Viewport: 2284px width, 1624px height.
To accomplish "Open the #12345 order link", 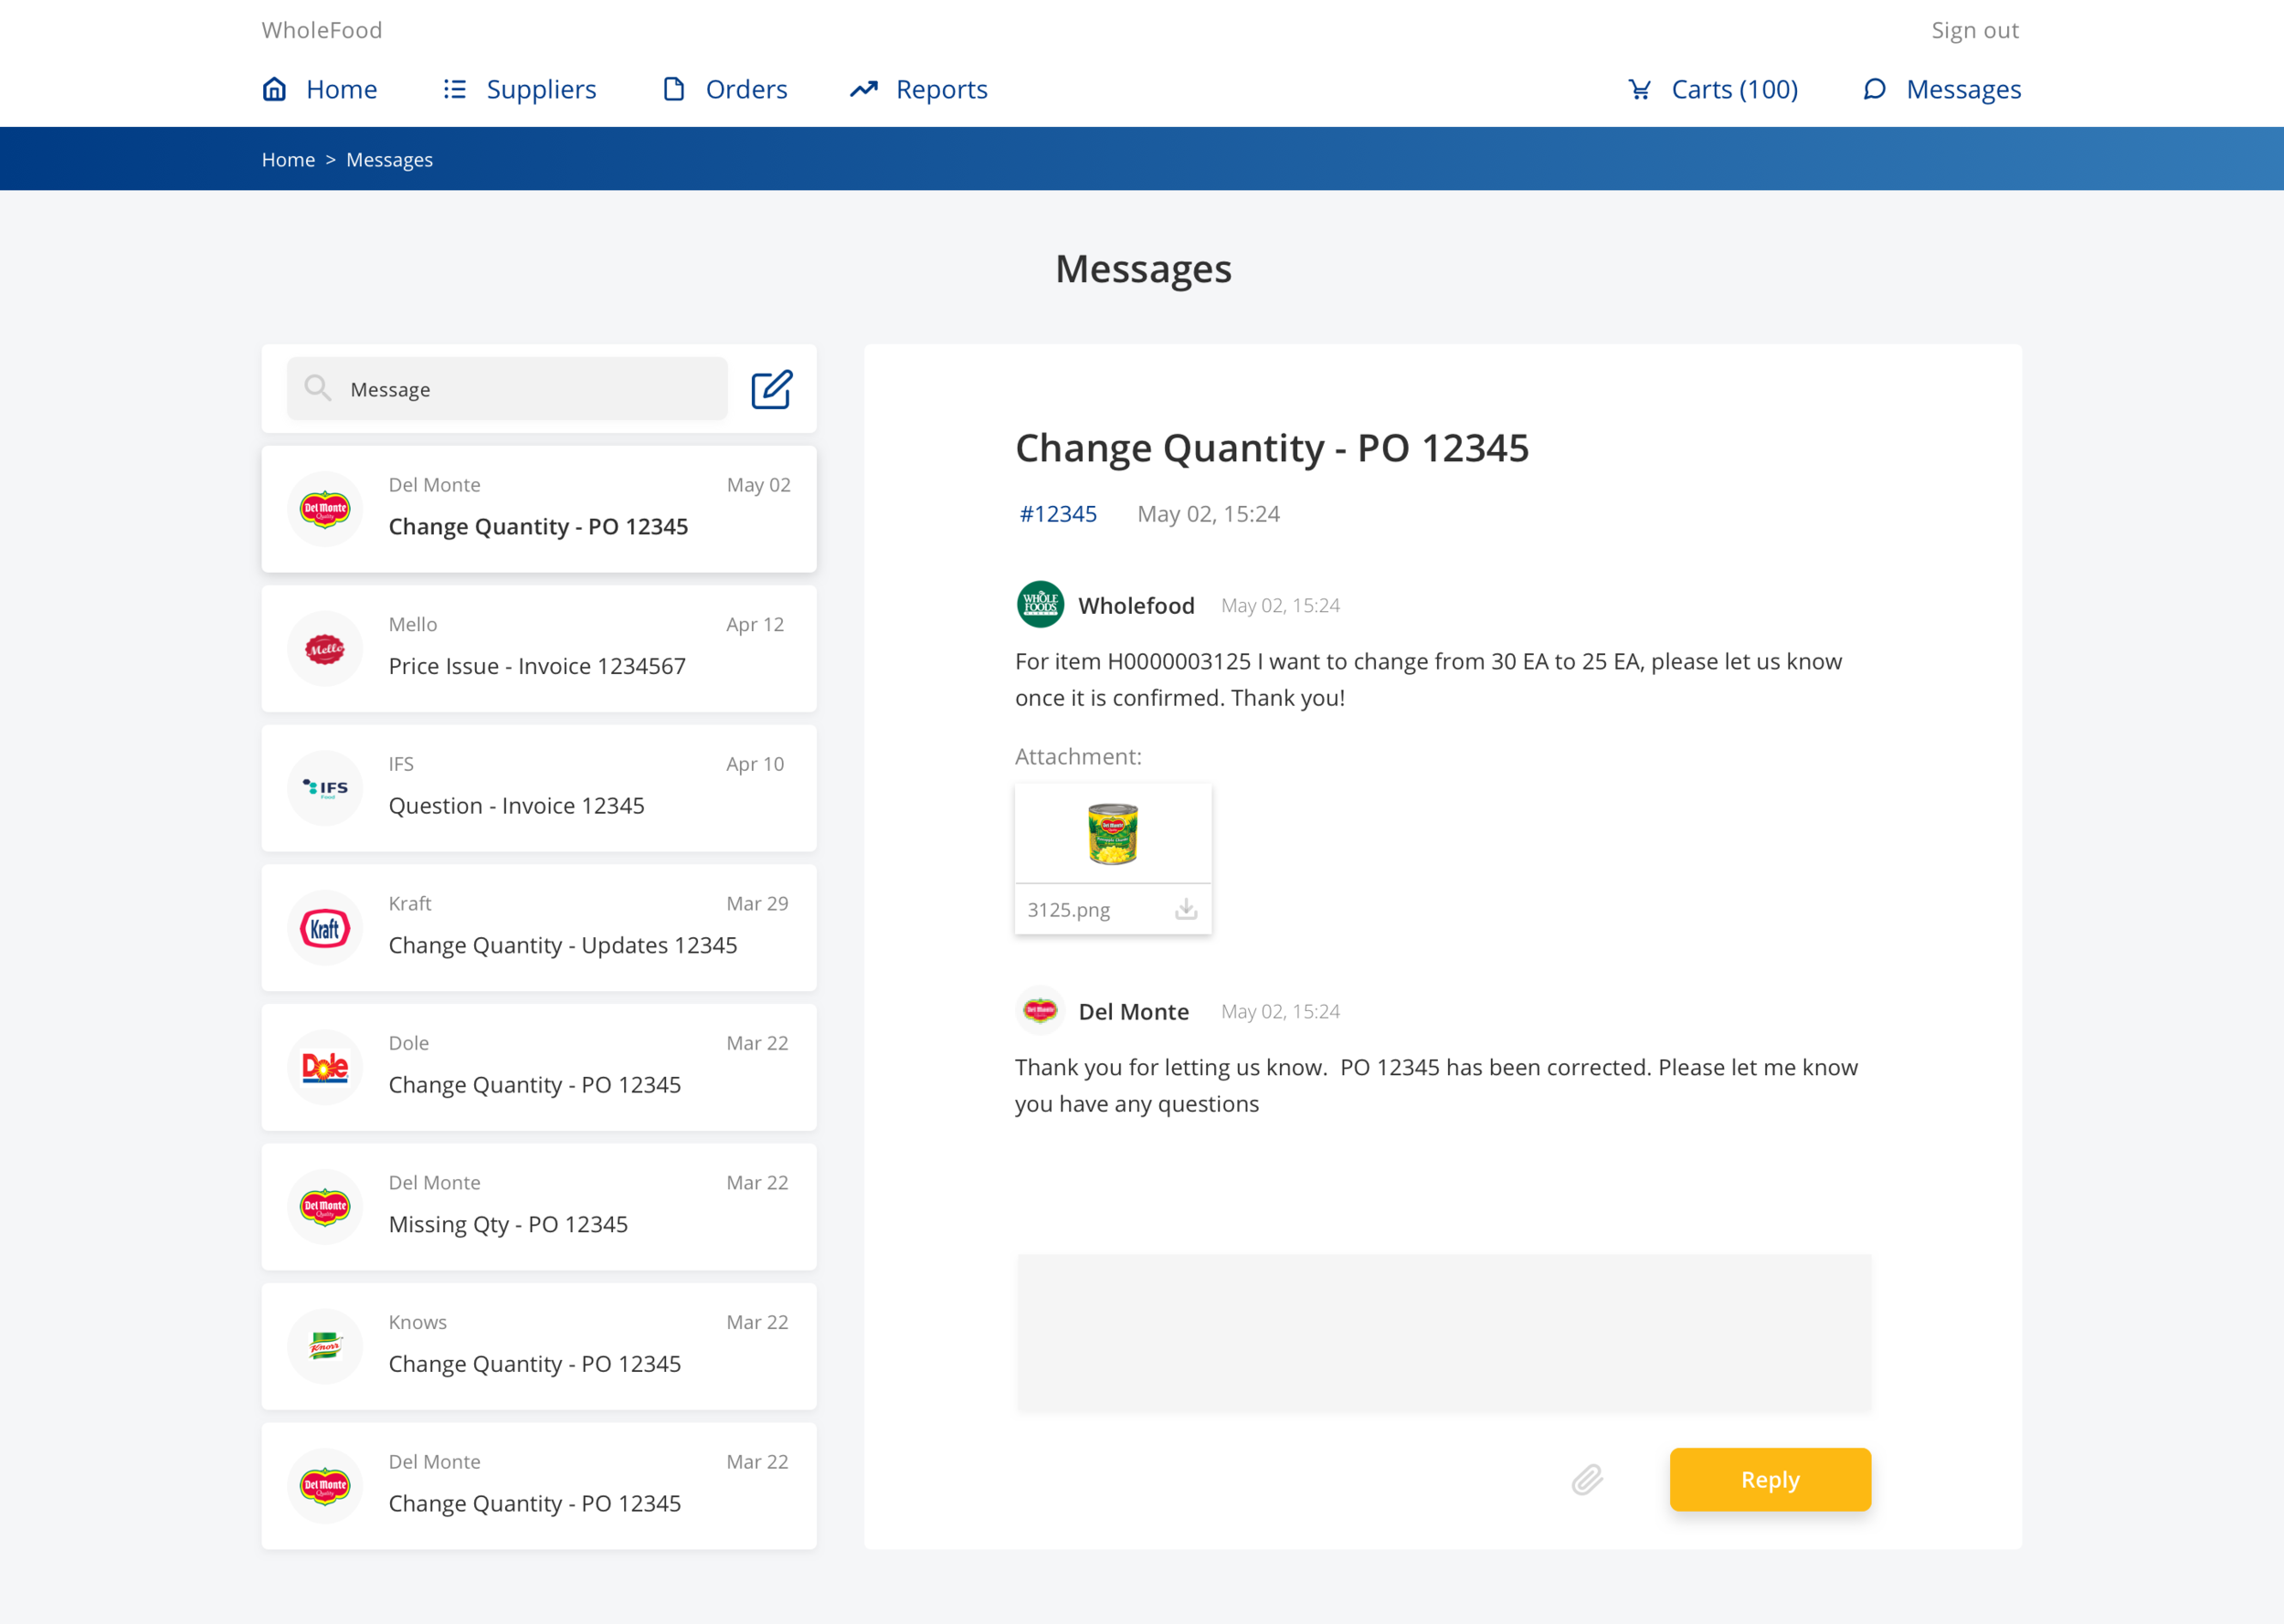I will 1057,514.
